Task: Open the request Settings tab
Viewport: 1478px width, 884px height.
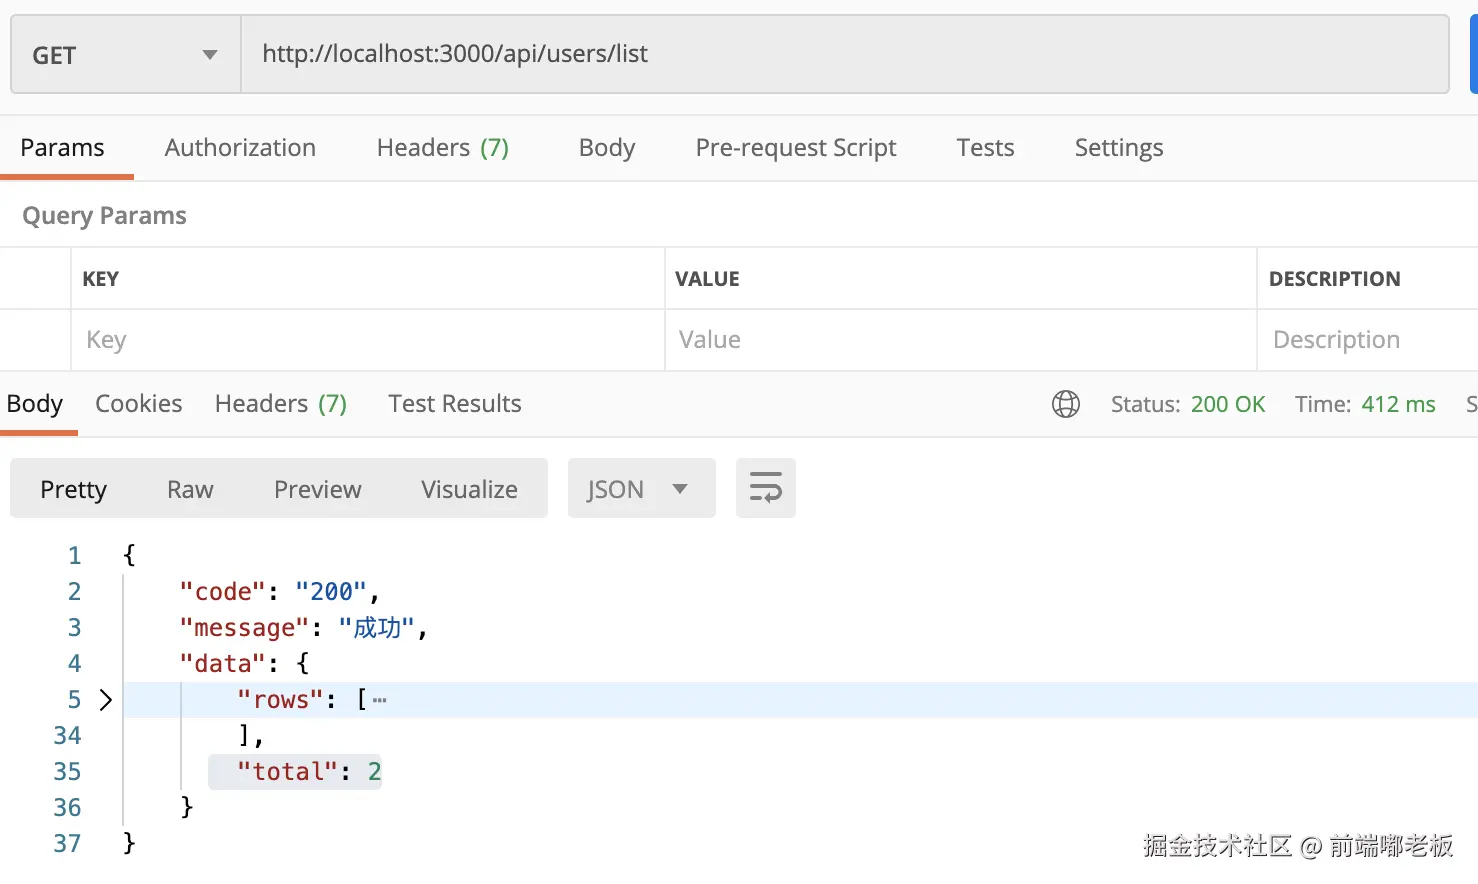Action: (x=1118, y=148)
